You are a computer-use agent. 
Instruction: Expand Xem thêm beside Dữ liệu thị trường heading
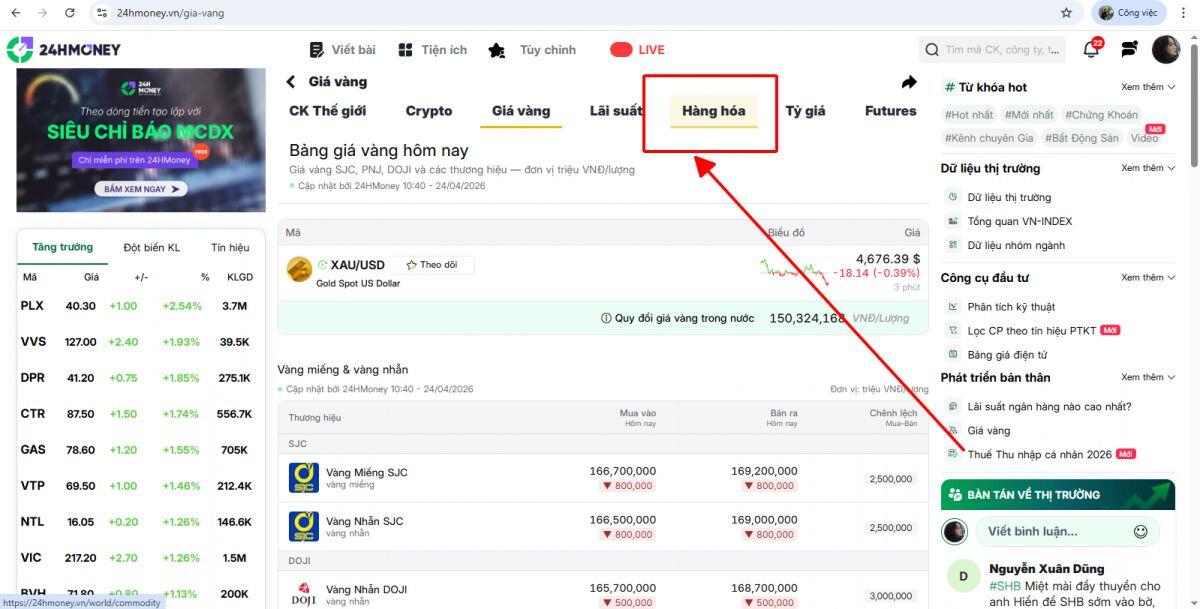click(x=1147, y=168)
